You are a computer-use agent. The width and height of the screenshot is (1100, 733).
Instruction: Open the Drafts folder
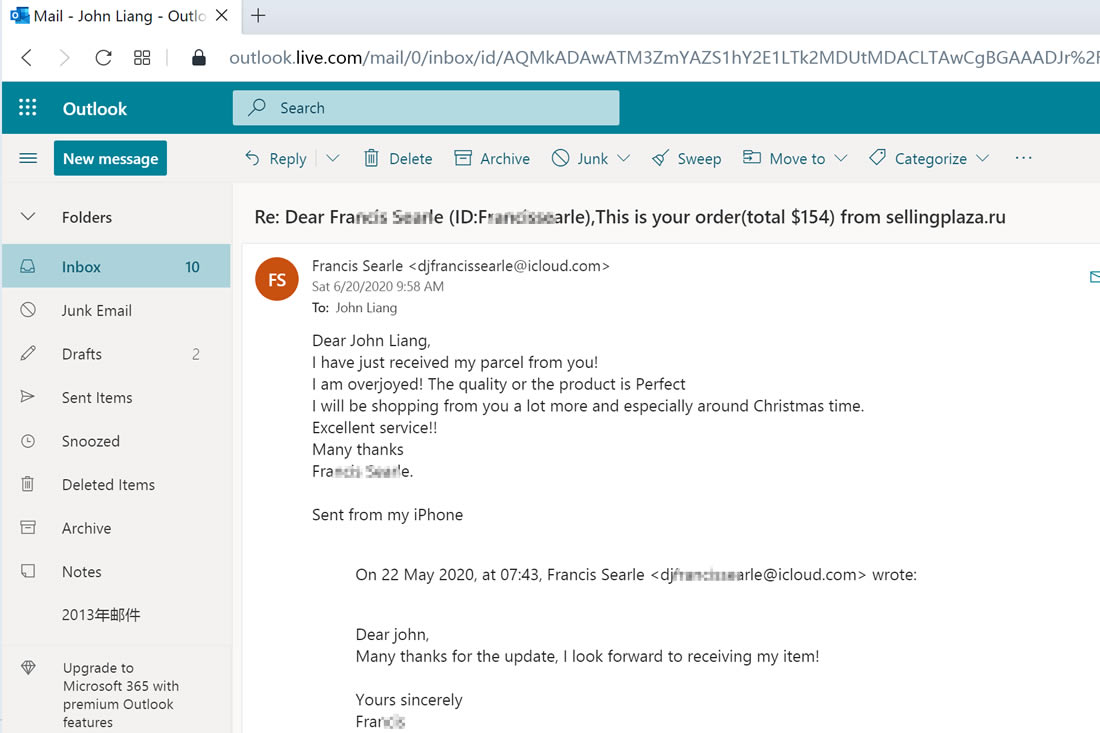pyautogui.click(x=116, y=354)
